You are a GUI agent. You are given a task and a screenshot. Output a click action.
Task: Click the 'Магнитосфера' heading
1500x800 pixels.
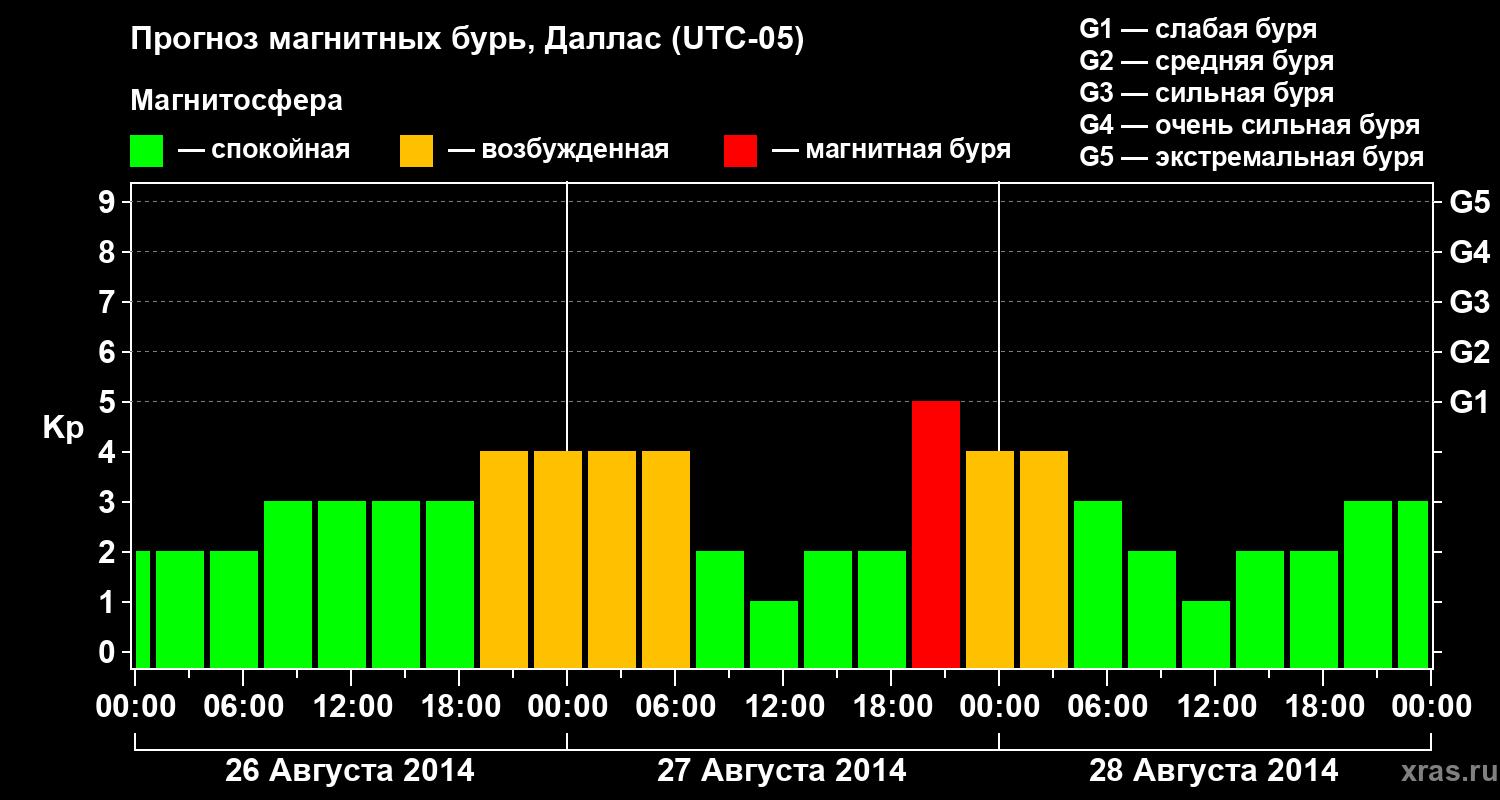click(x=236, y=101)
